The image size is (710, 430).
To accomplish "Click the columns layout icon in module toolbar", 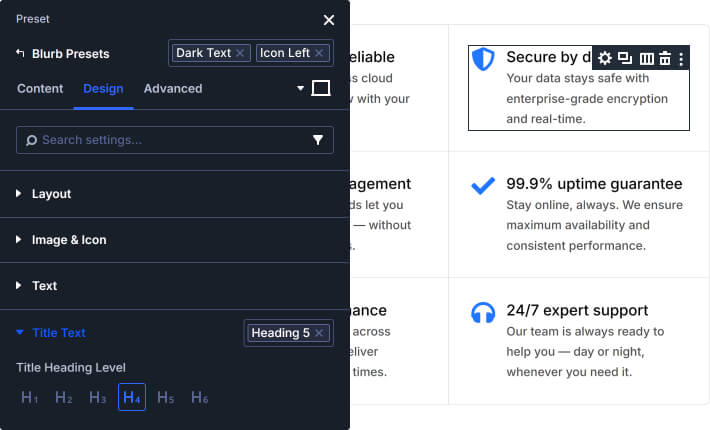I will (x=646, y=59).
